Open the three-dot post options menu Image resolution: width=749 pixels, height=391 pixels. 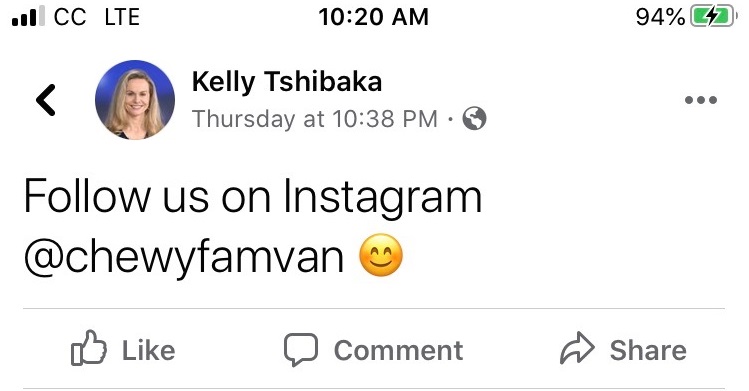coord(701,100)
